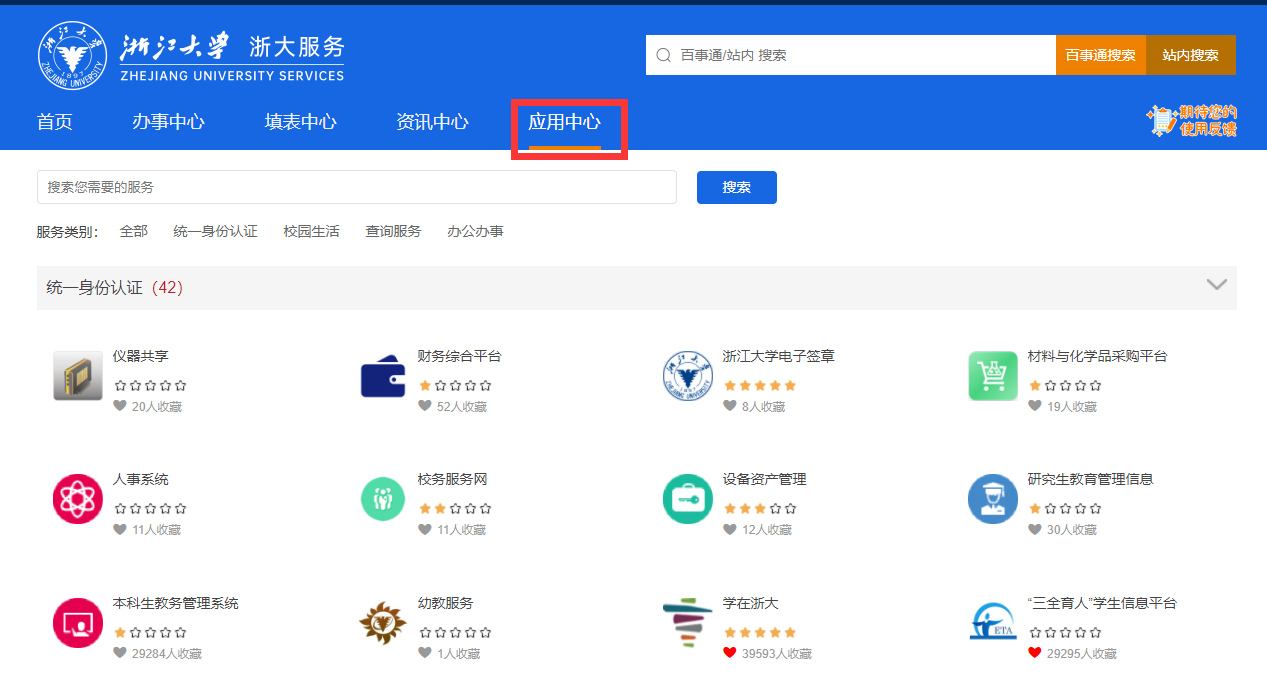Open the "三全育人"学生信息平台 icon
This screenshot has height=693, width=1267.
point(993,623)
